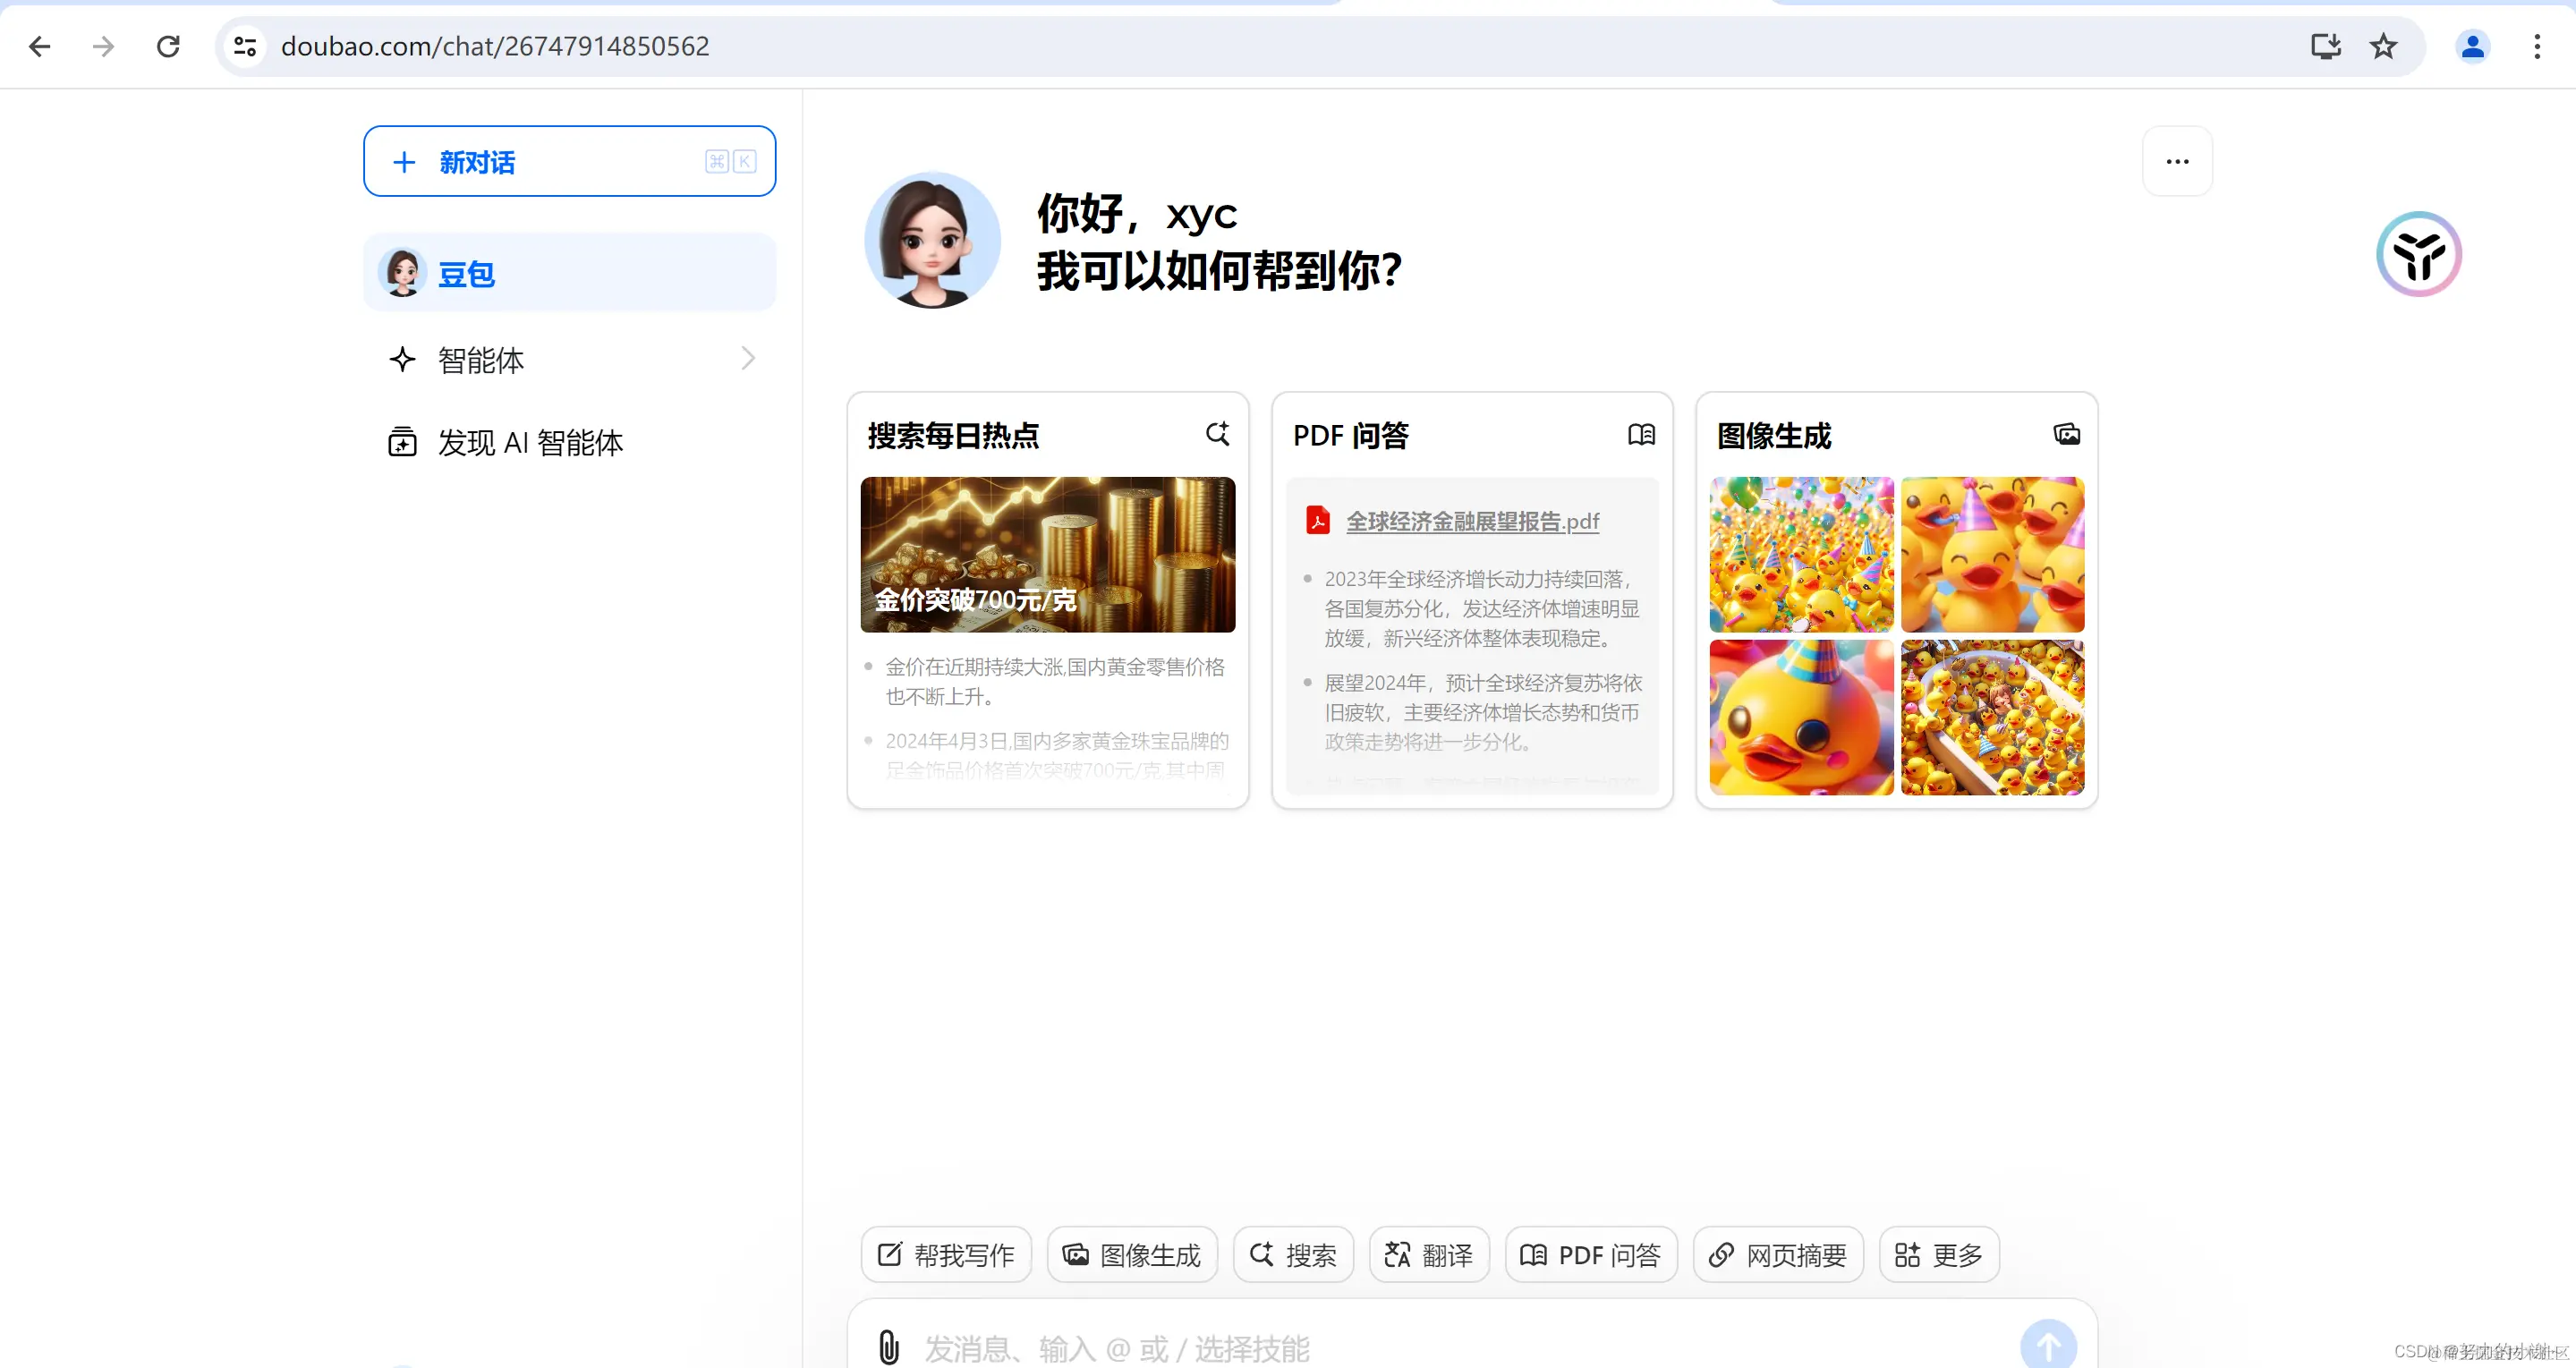Click search icon on 搜索每日热点 card
The image size is (2576, 1368).
pyautogui.click(x=1217, y=434)
